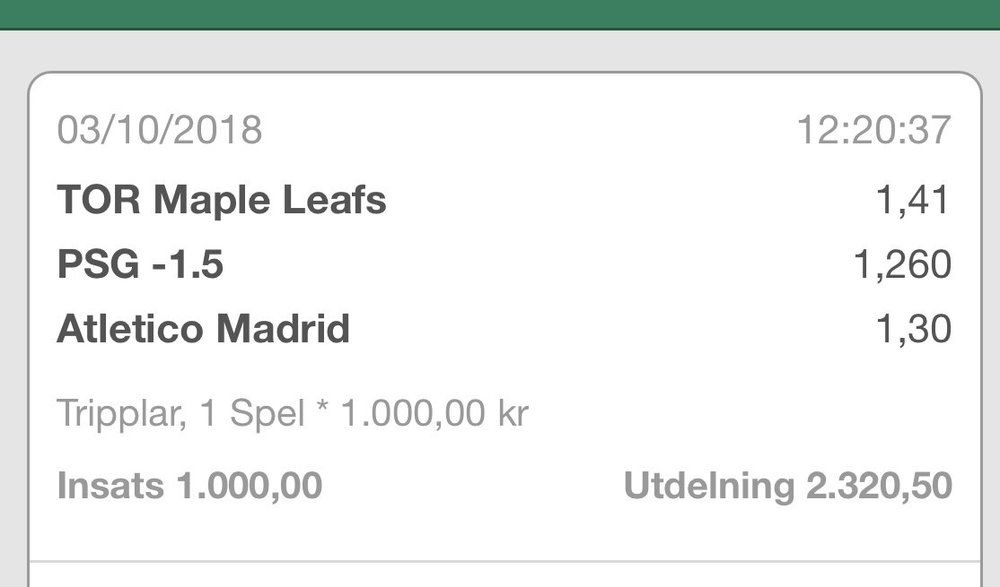Tap empty space between PSG -1.5 and 1,260
1000x587 pixels.
(530, 265)
